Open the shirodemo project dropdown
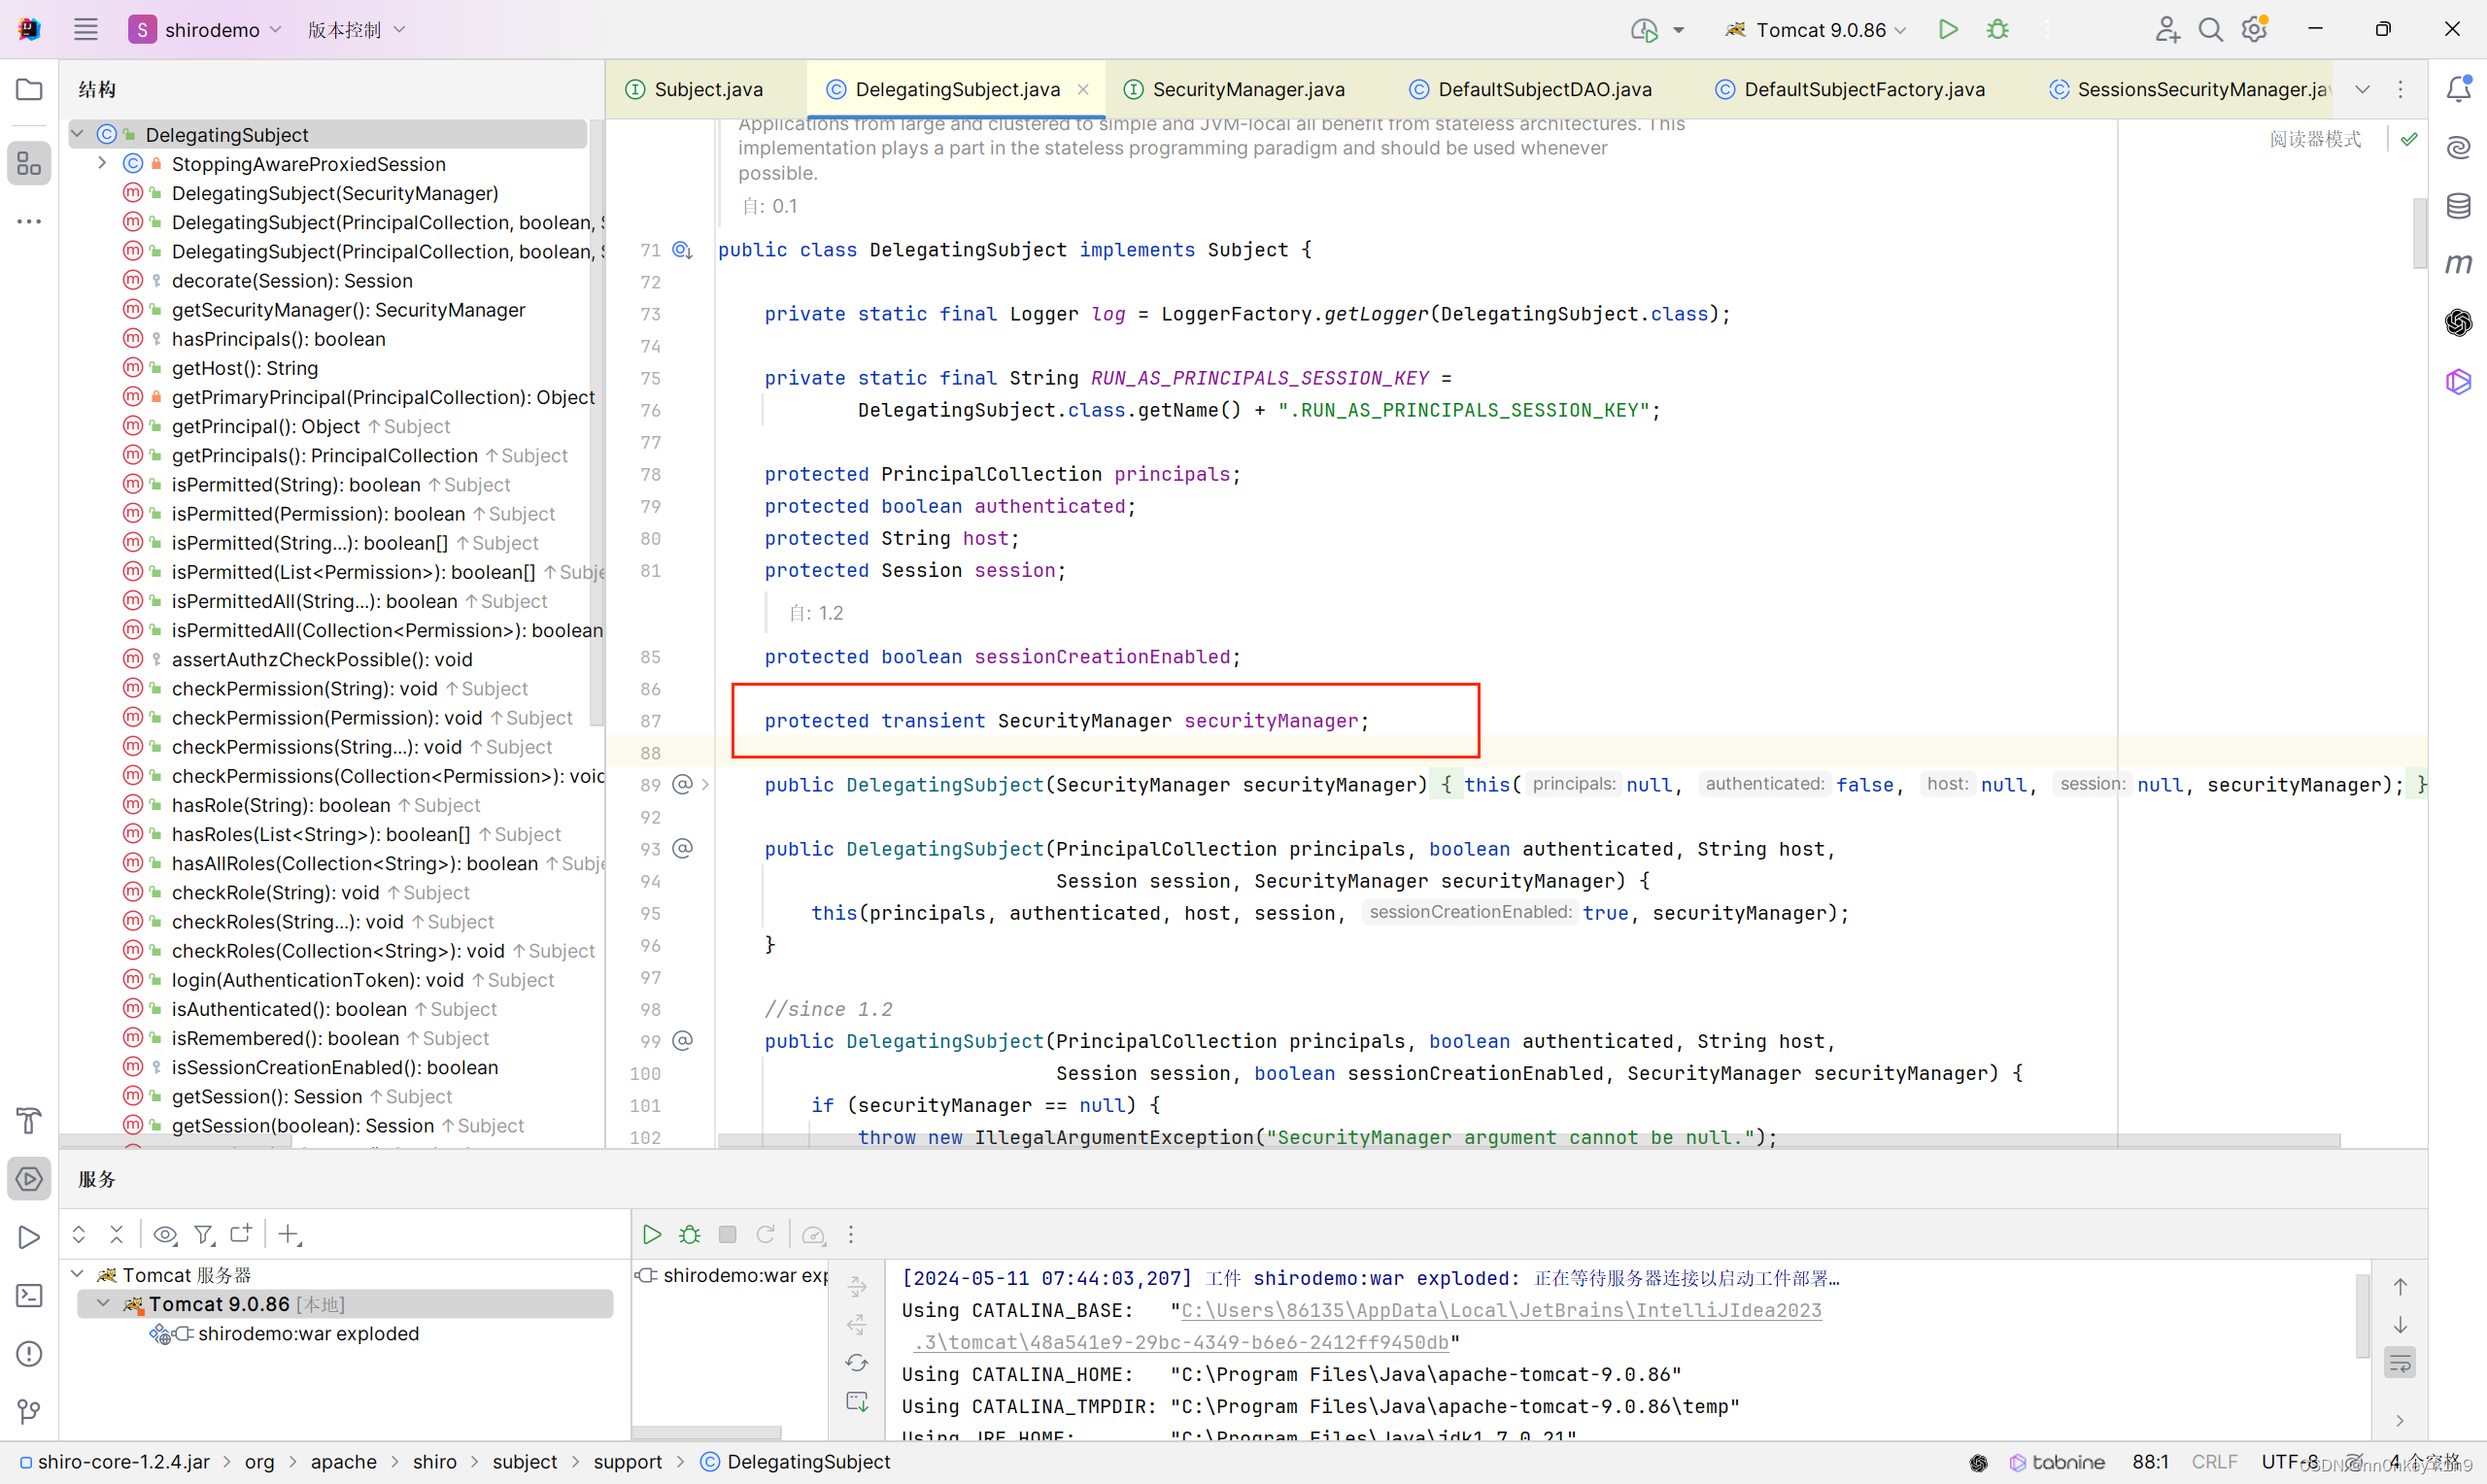 205,29
